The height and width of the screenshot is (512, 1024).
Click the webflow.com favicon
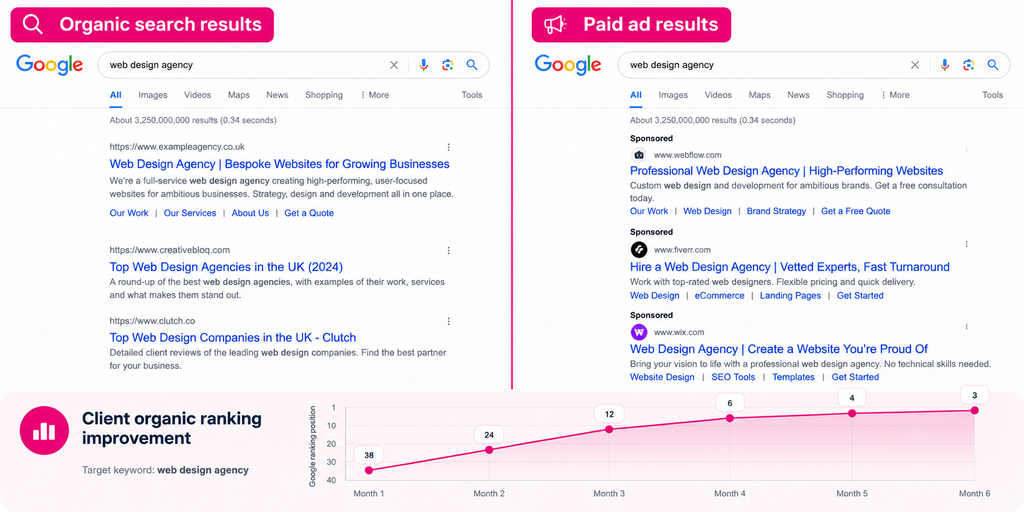pyautogui.click(x=639, y=155)
